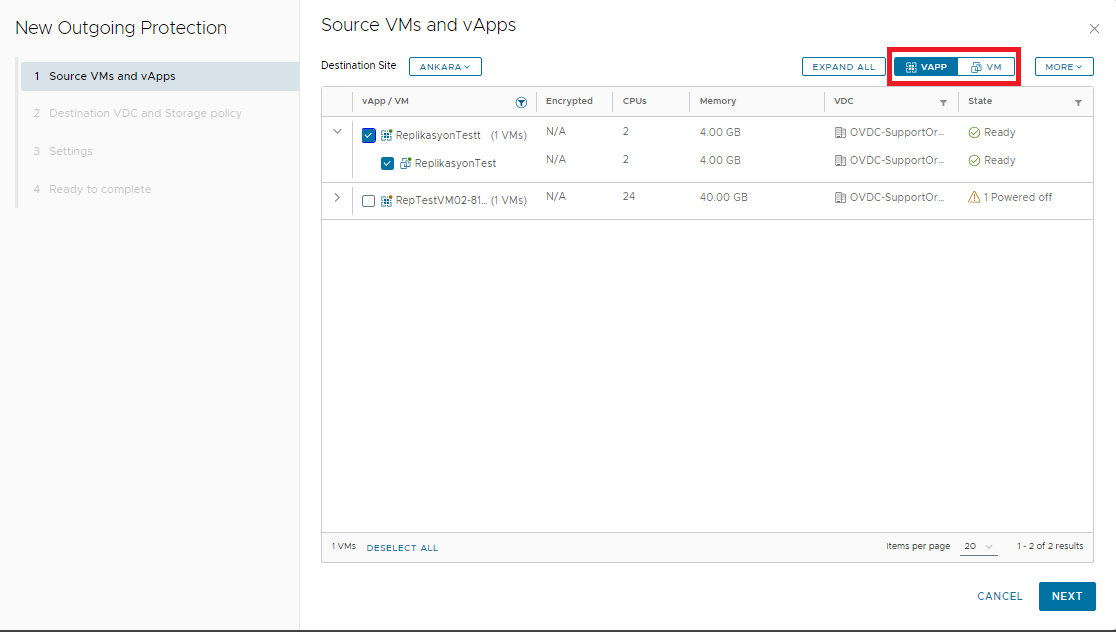
Task: Click the State column filter icon
Action: [x=1078, y=103]
